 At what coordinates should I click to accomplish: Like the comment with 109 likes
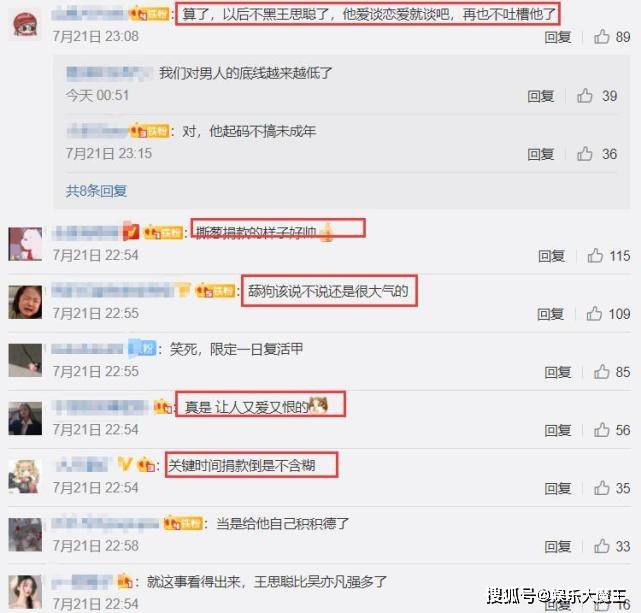pos(594,314)
